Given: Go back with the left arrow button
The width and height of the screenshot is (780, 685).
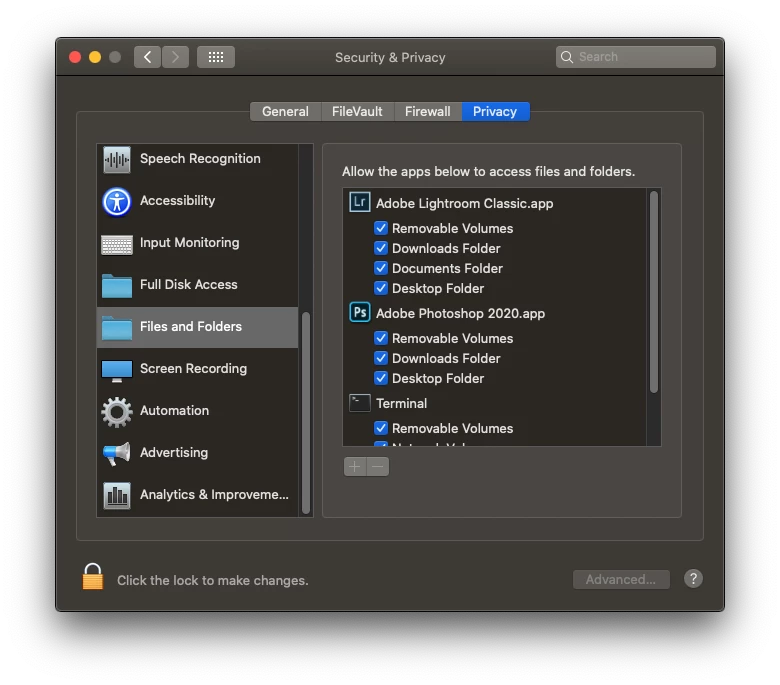Looking at the screenshot, I should (x=147, y=57).
